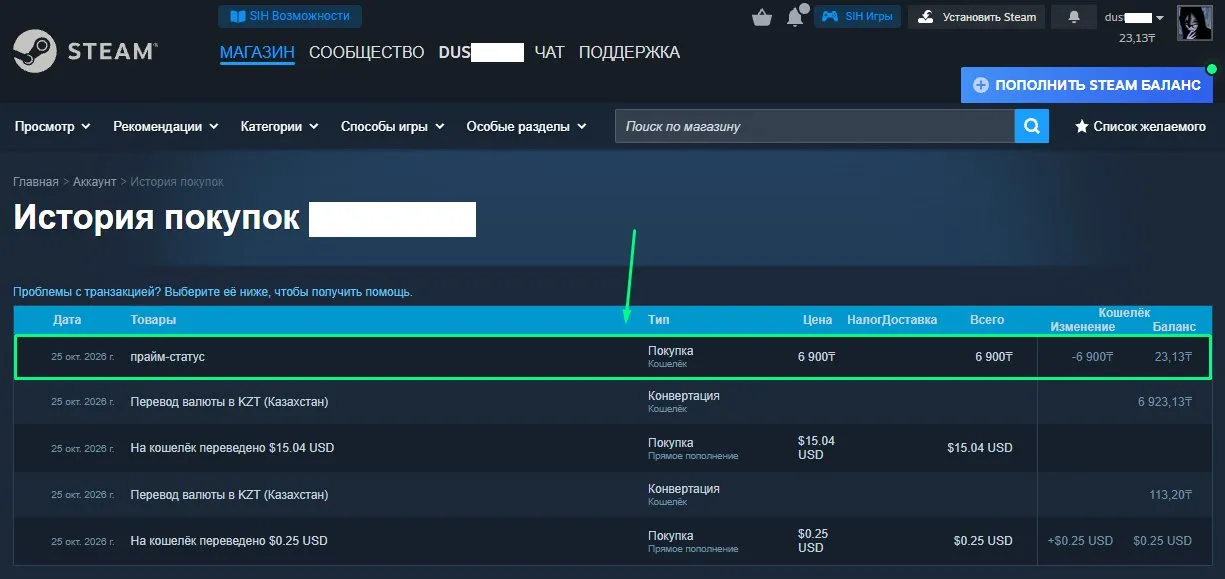Expand the account name dropdown arrow
The image size is (1225, 579).
pos(1160,18)
